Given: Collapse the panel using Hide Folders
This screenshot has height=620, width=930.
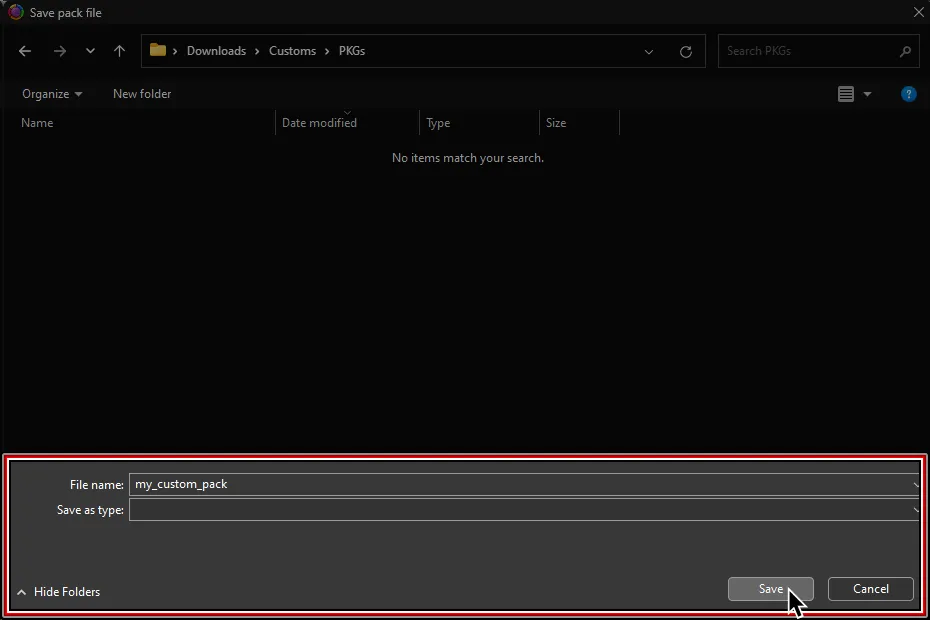Looking at the screenshot, I should coord(58,592).
